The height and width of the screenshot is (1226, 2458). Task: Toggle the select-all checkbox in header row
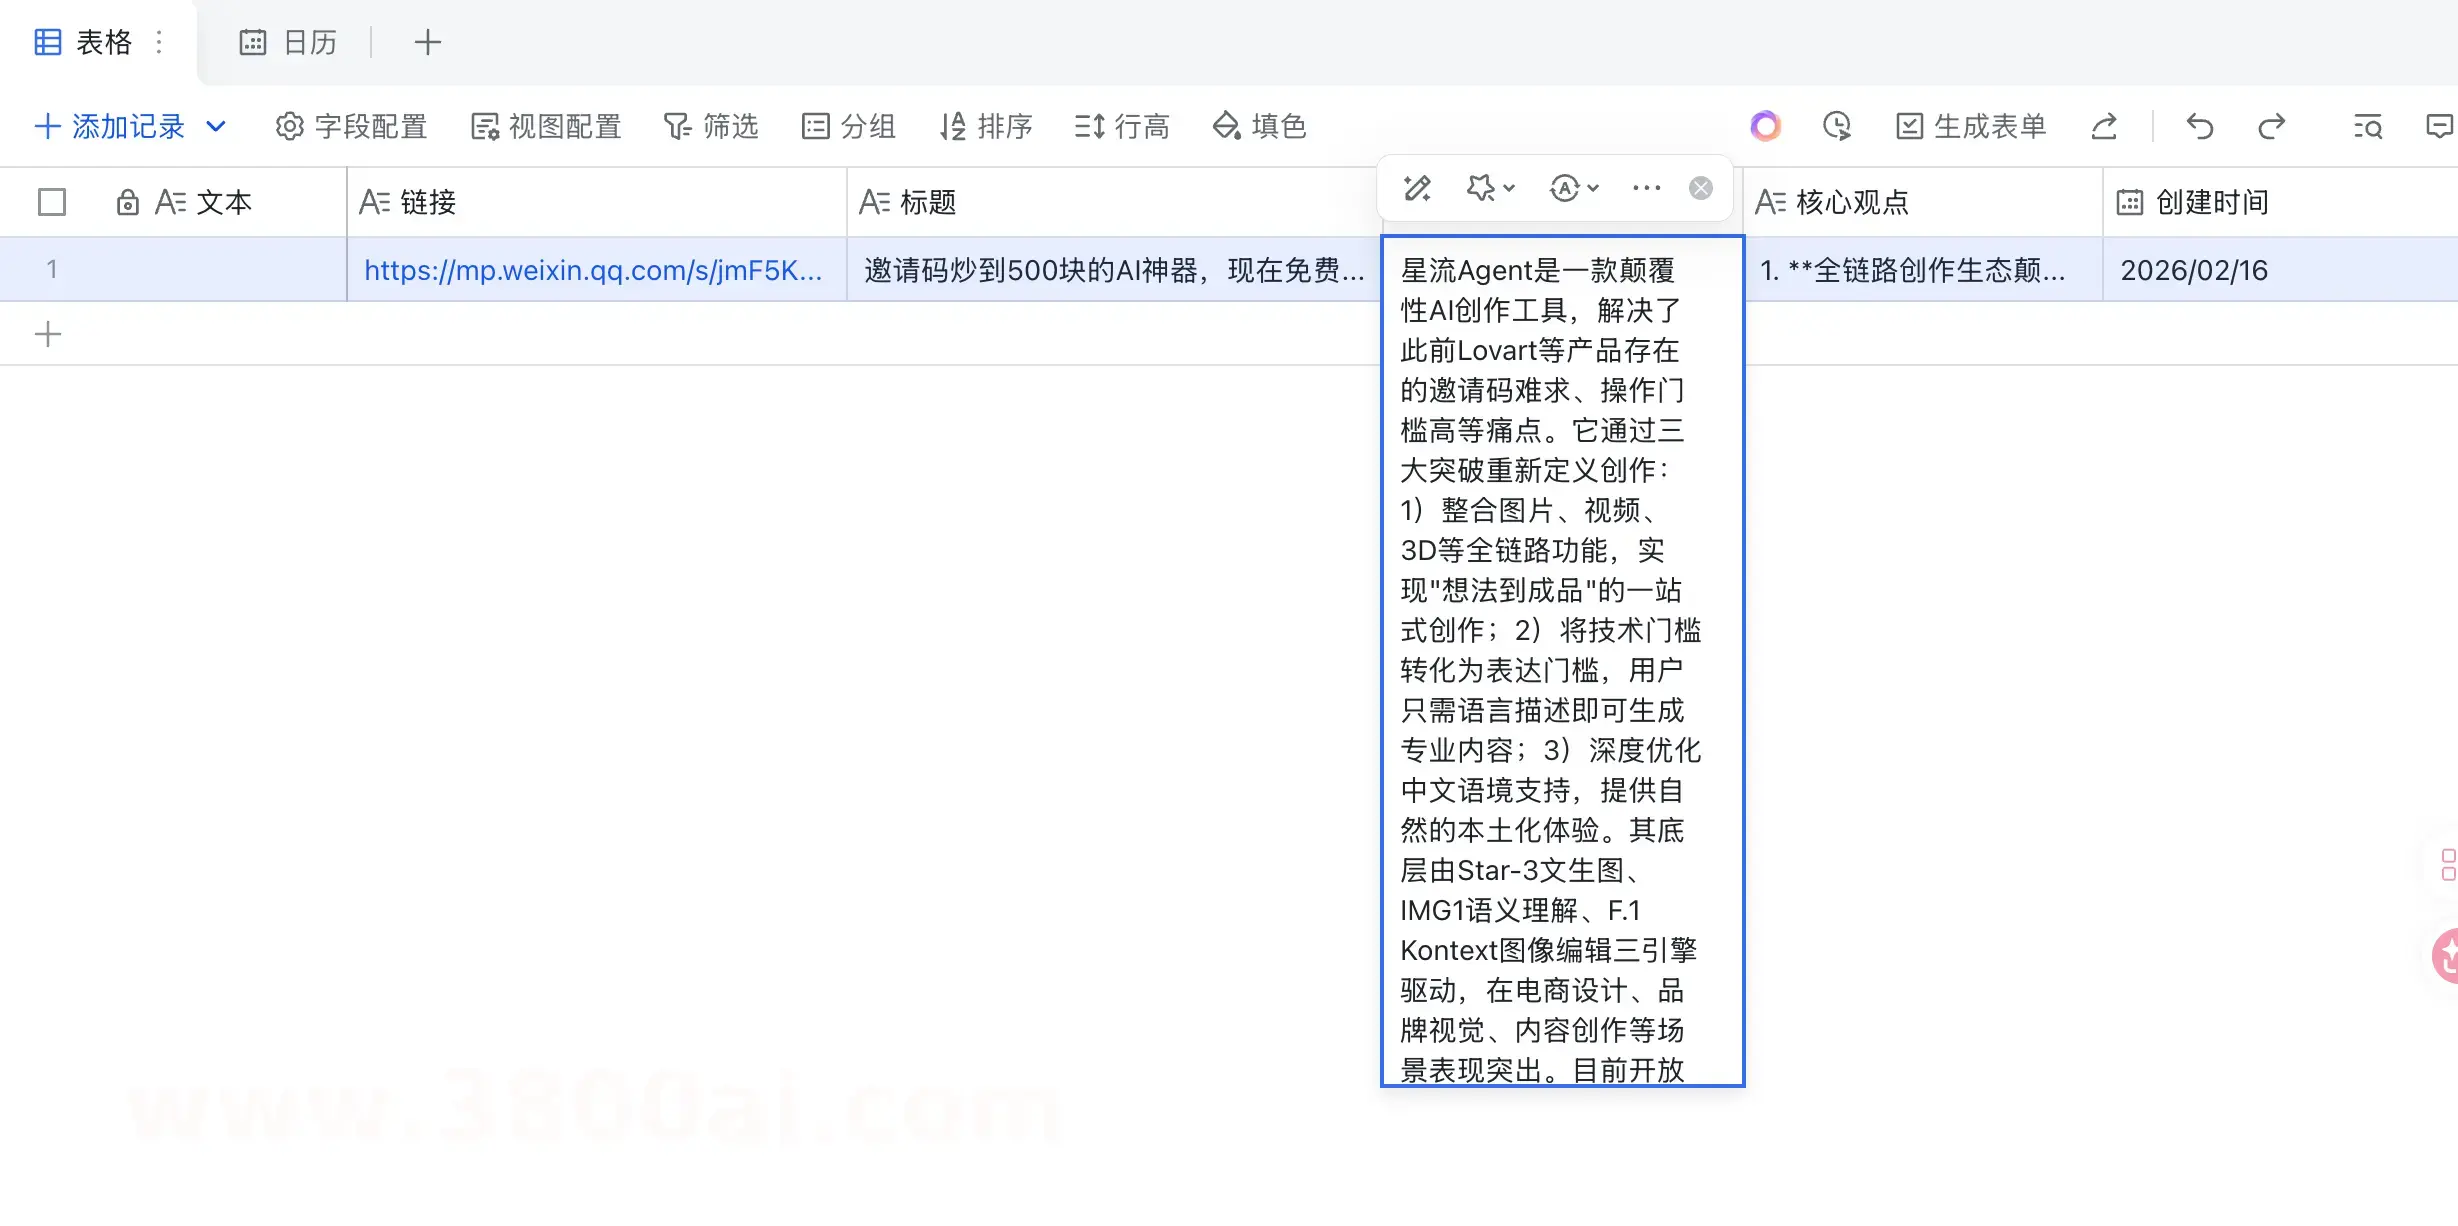(x=52, y=201)
